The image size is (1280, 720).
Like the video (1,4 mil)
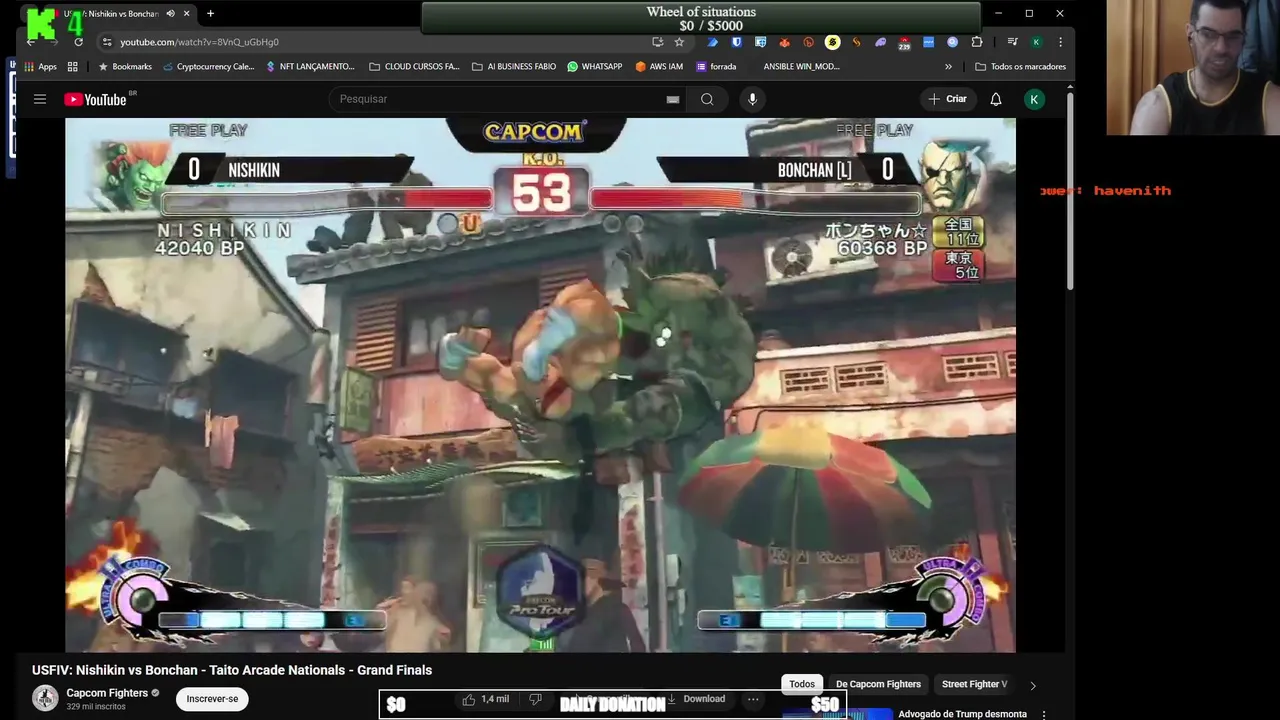(485, 699)
